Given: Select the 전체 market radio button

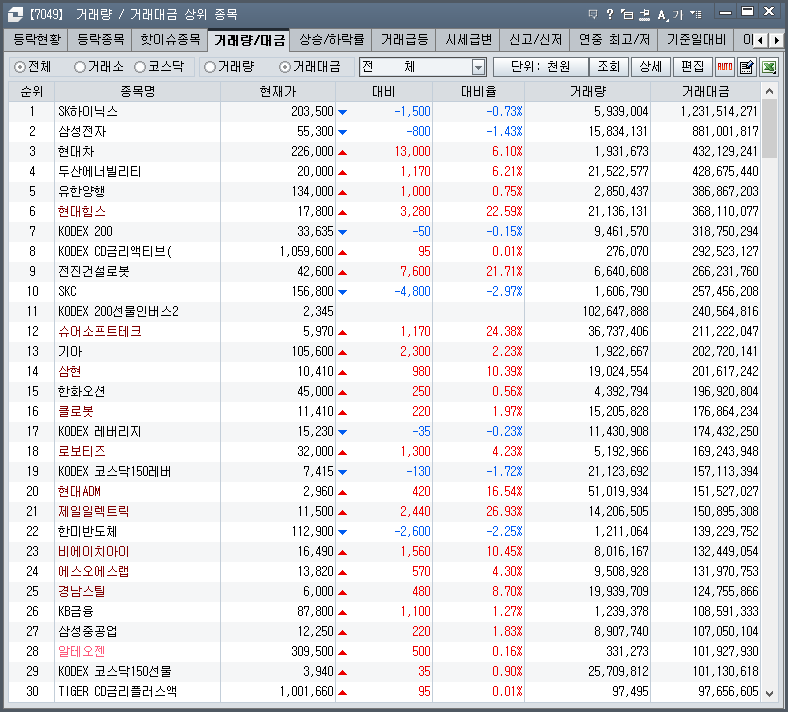Looking at the screenshot, I should [20, 67].
